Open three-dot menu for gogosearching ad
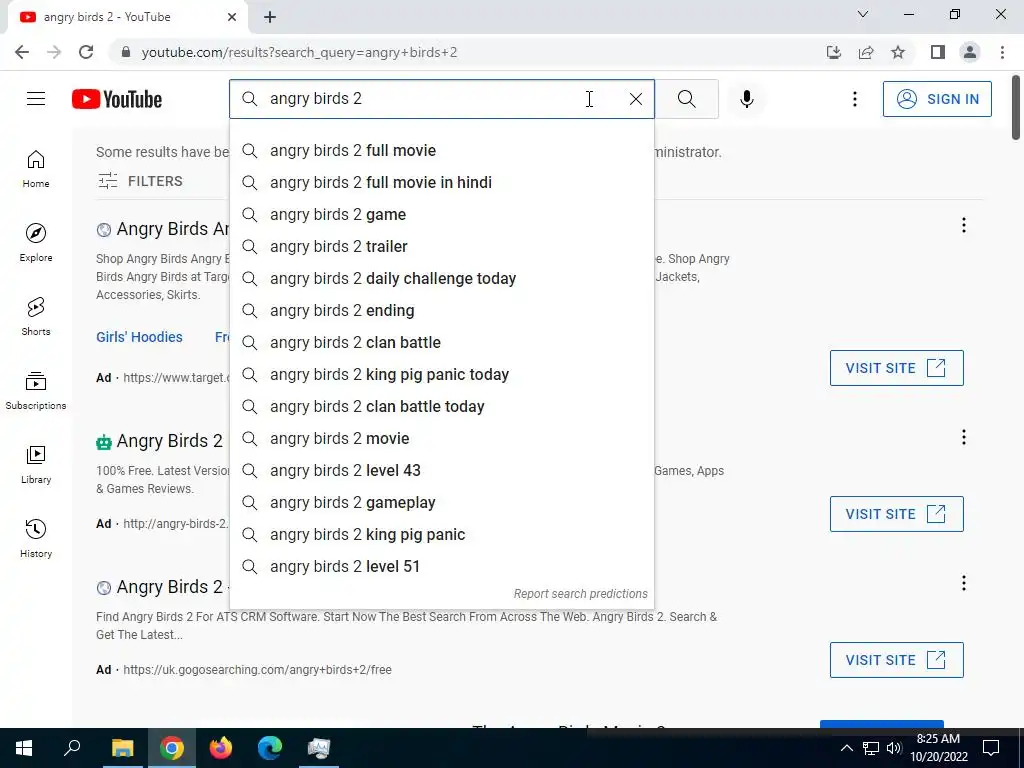 point(963,583)
